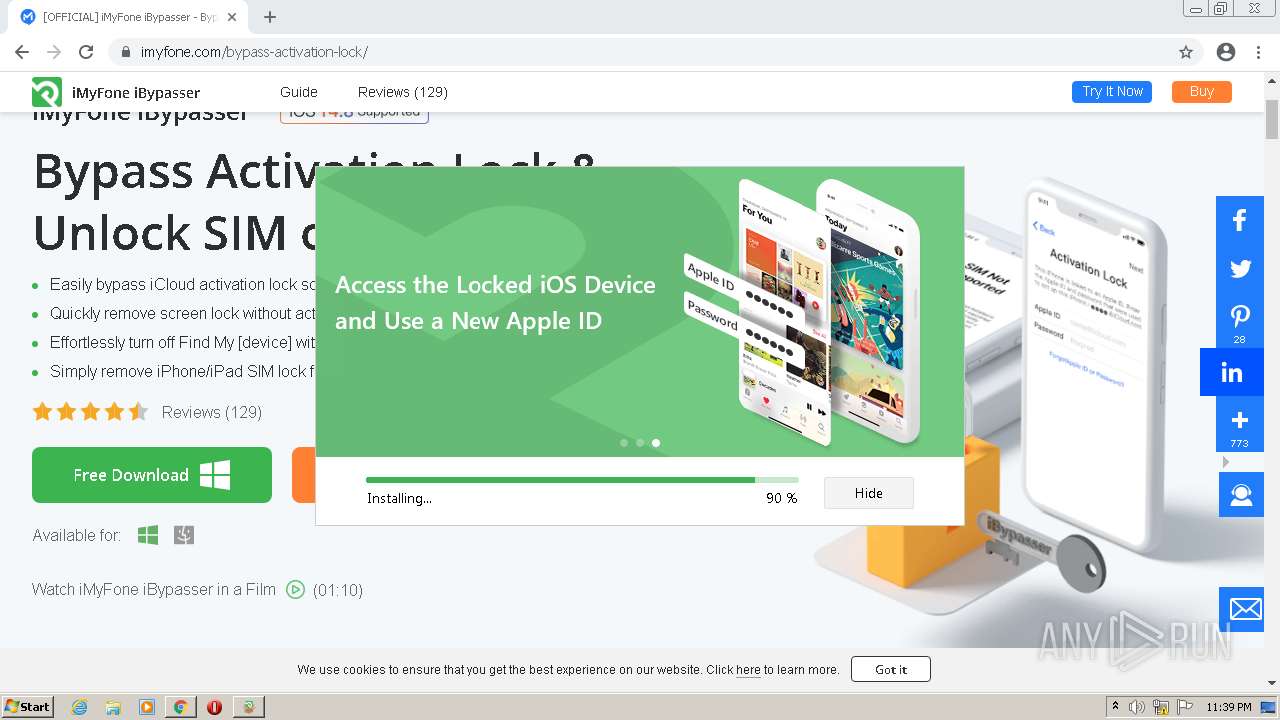The image size is (1280, 720).
Task: Open Chrome's three-dot menu
Action: pyautogui.click(x=1258, y=52)
